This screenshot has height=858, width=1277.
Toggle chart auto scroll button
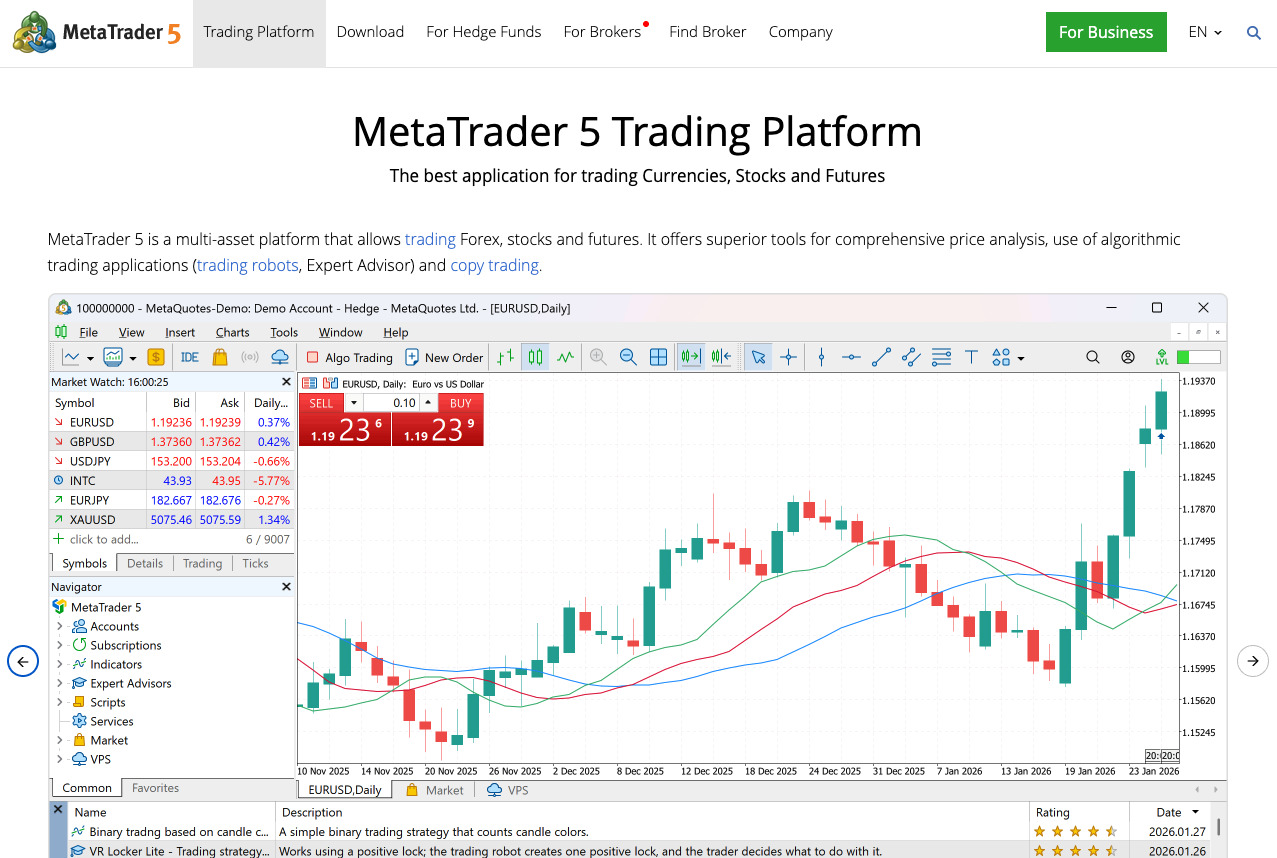tap(689, 357)
